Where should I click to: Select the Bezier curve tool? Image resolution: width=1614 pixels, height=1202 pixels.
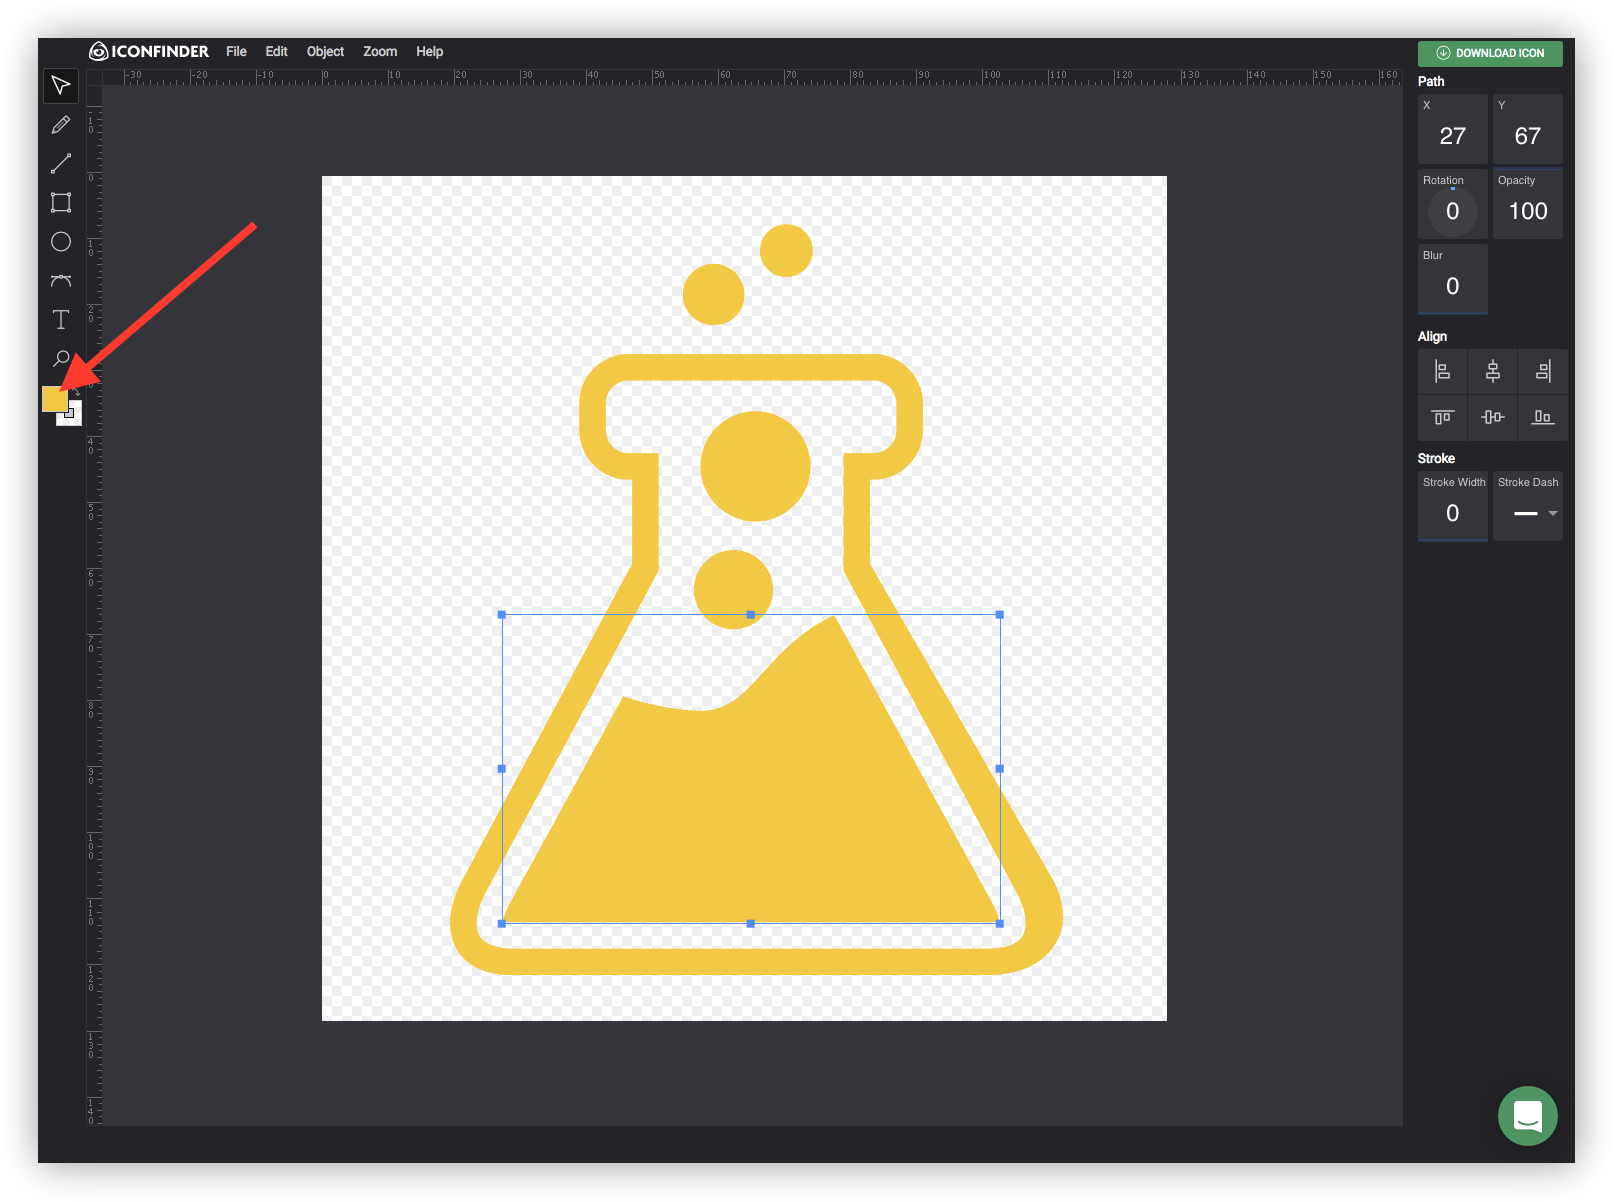60,281
